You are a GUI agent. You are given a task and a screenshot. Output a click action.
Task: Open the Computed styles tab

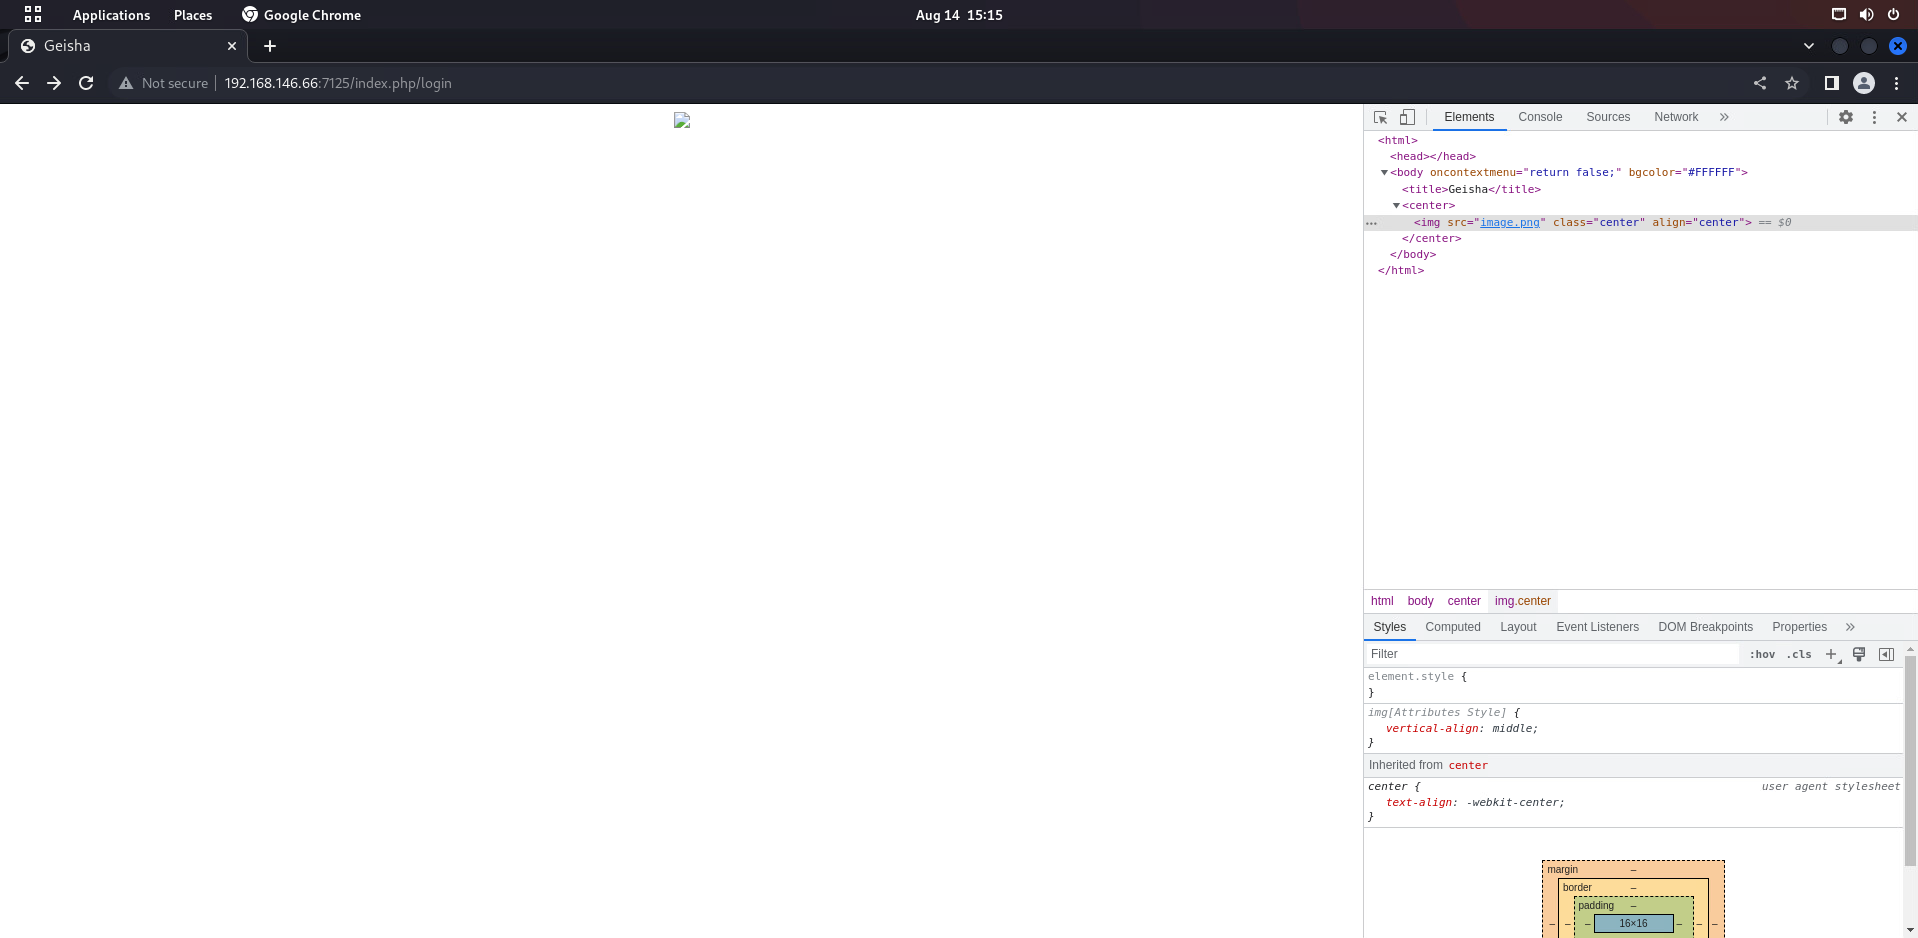[1453, 627]
